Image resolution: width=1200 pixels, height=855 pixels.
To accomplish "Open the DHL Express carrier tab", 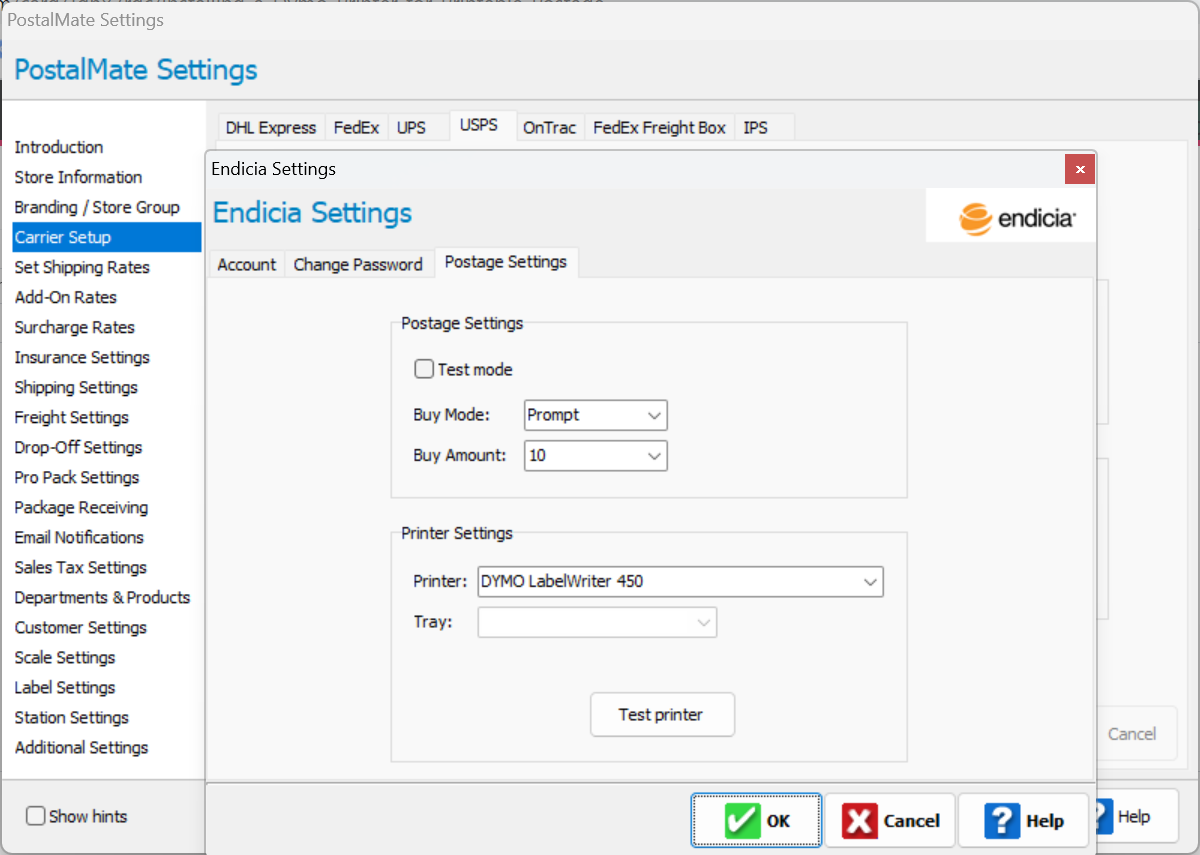I will (x=271, y=128).
